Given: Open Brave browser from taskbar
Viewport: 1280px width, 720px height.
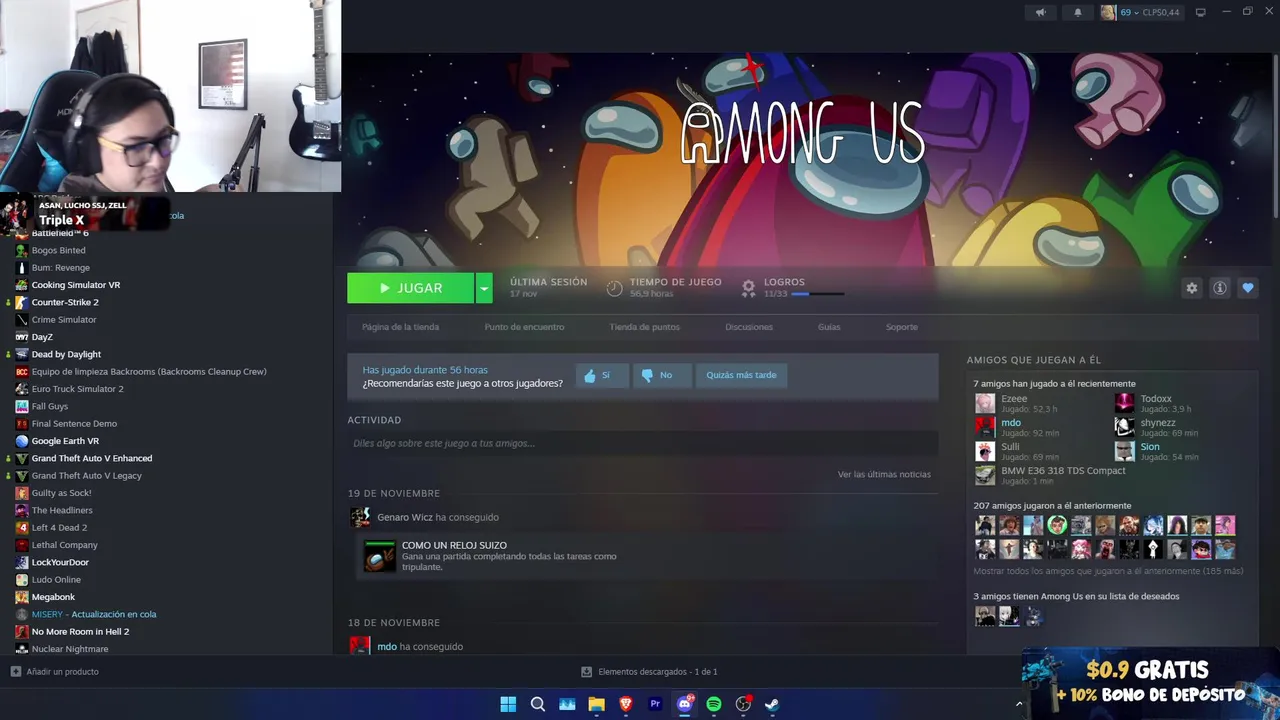Looking at the screenshot, I should click(x=626, y=704).
